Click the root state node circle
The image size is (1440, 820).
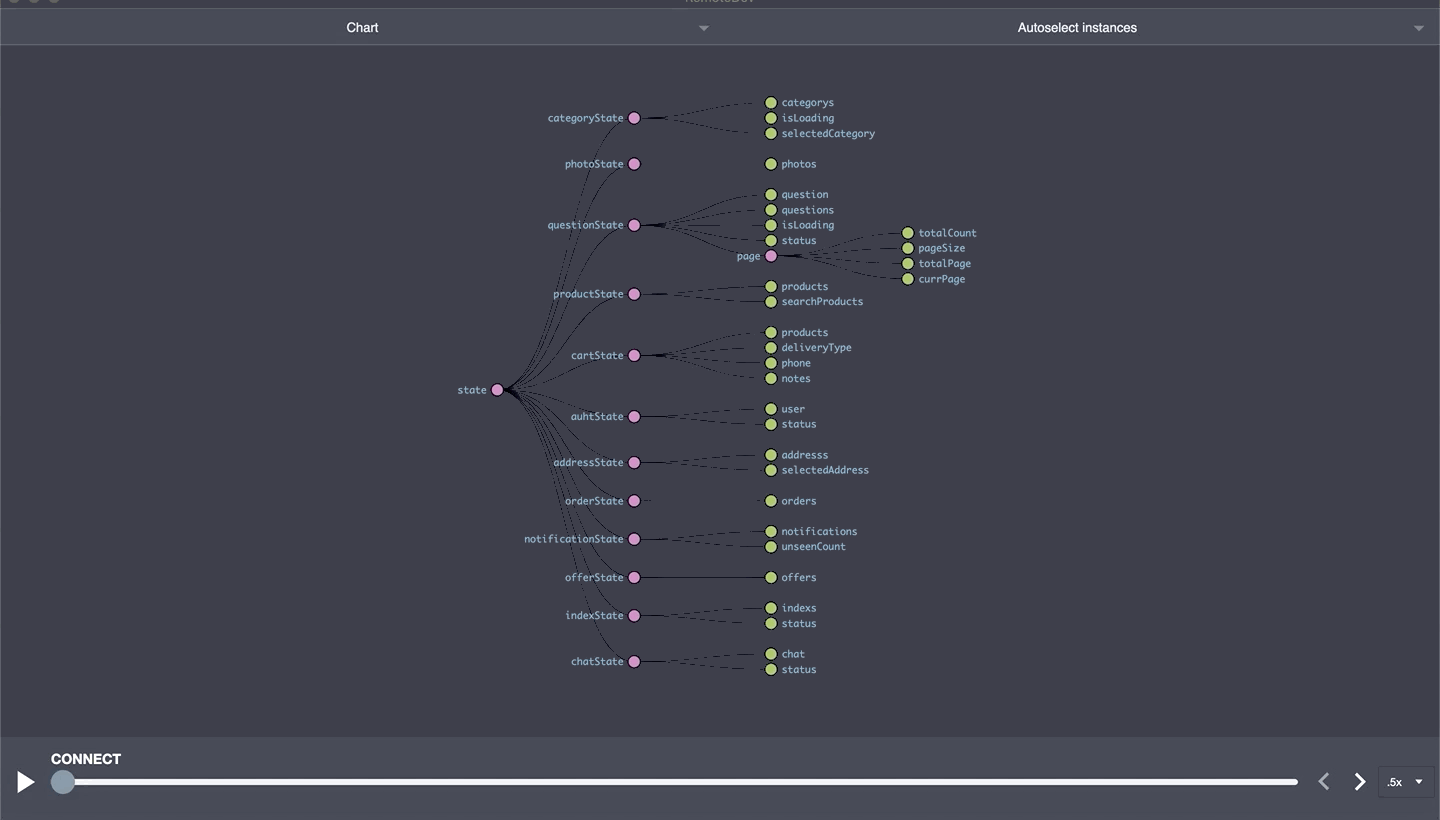click(x=497, y=390)
